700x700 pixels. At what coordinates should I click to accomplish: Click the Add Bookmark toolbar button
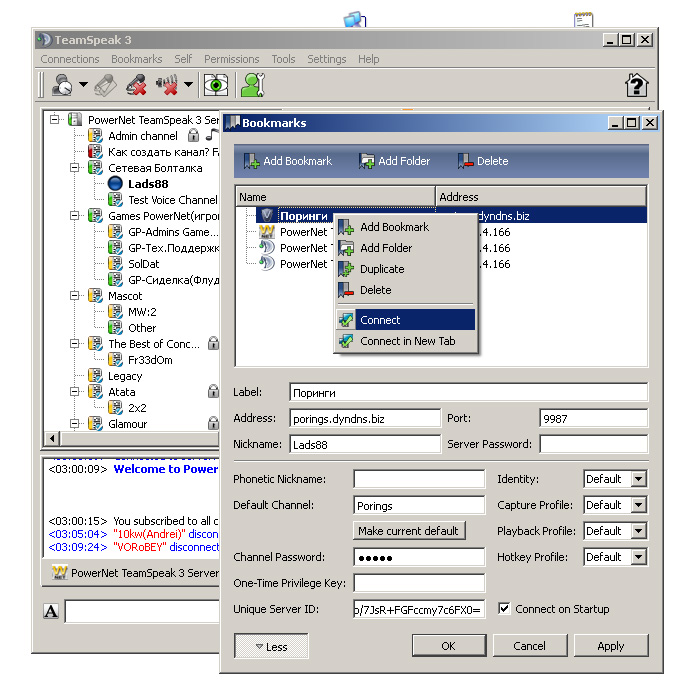click(288, 161)
